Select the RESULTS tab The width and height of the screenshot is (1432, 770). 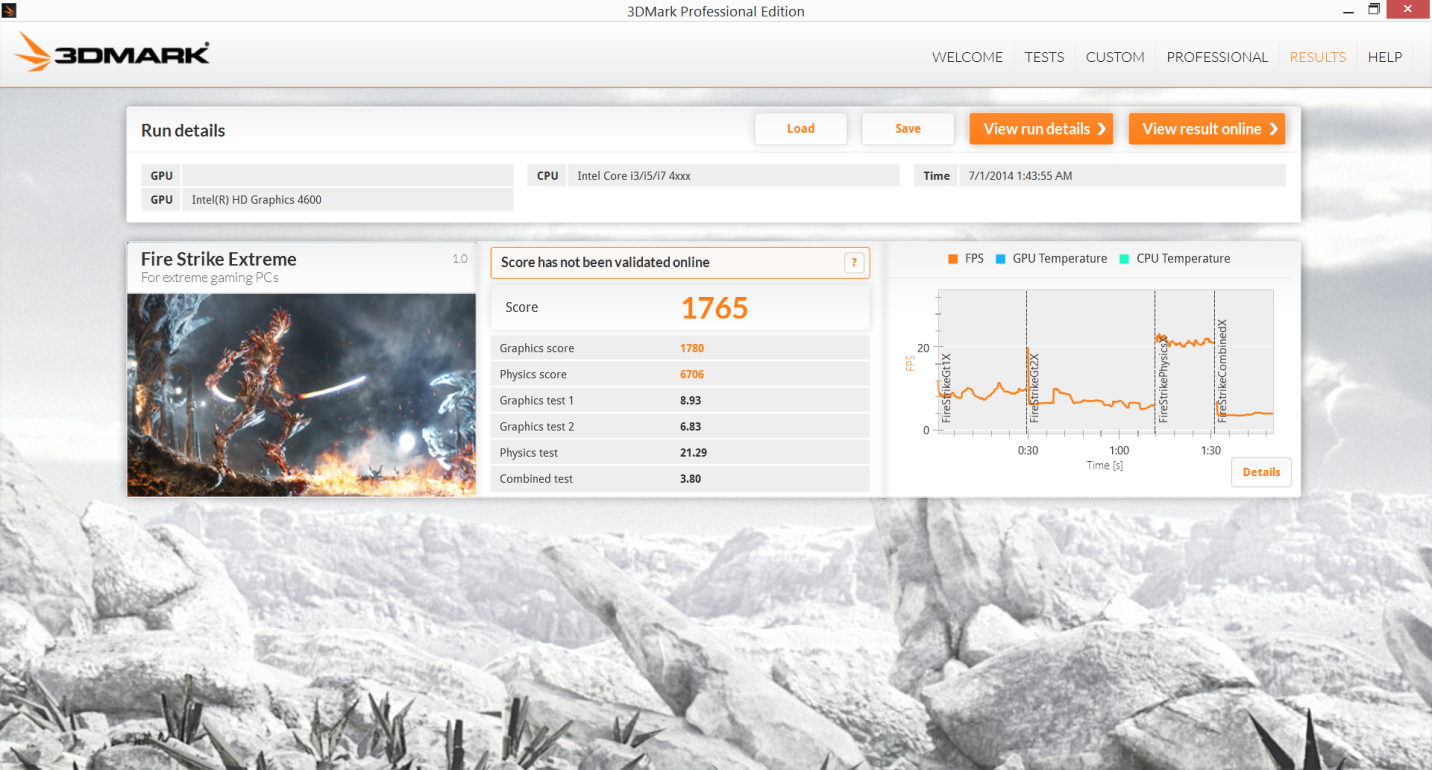pyautogui.click(x=1317, y=57)
